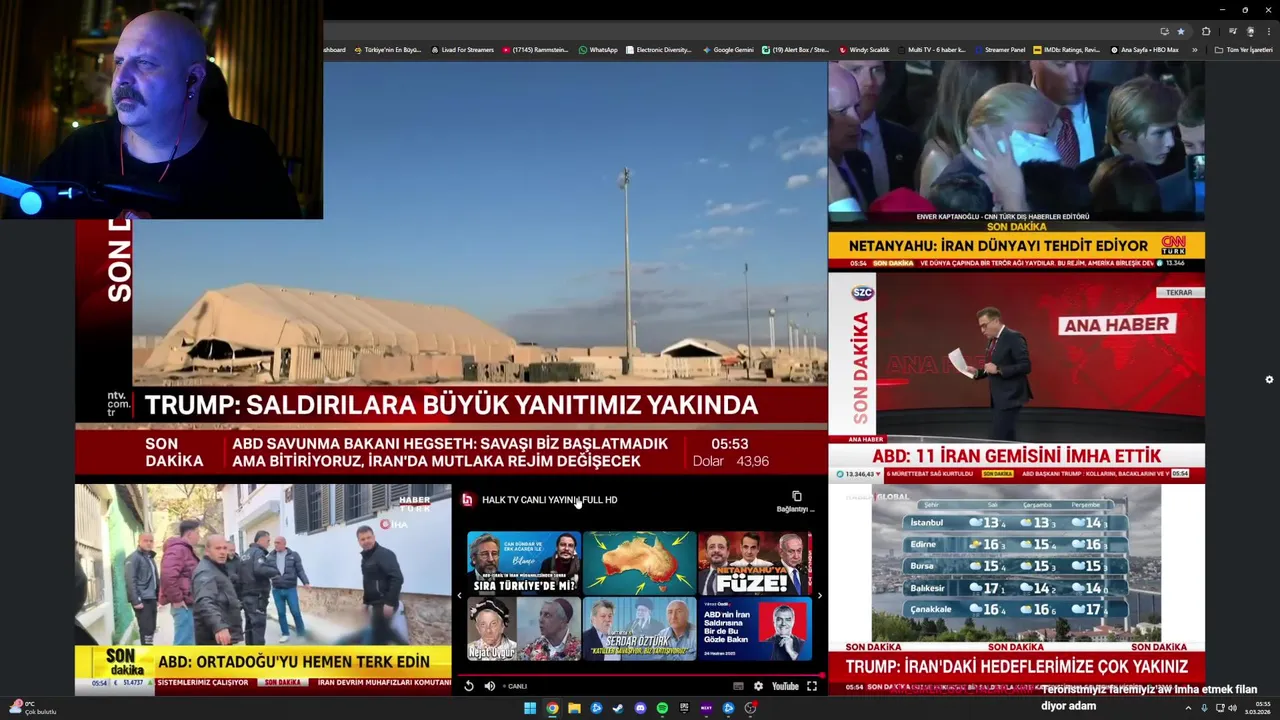
Task: Open the system volume control in the tray
Action: click(x=1232, y=708)
